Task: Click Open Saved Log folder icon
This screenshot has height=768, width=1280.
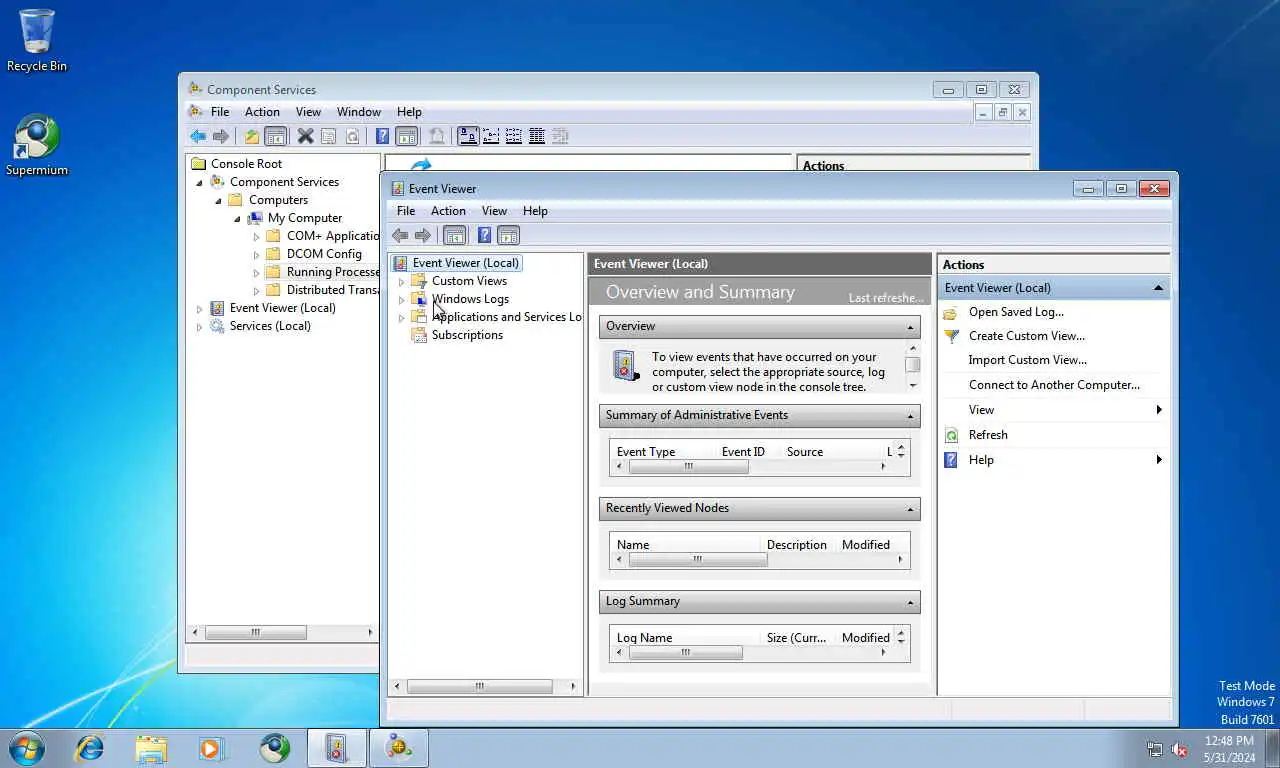Action: [x=952, y=312]
